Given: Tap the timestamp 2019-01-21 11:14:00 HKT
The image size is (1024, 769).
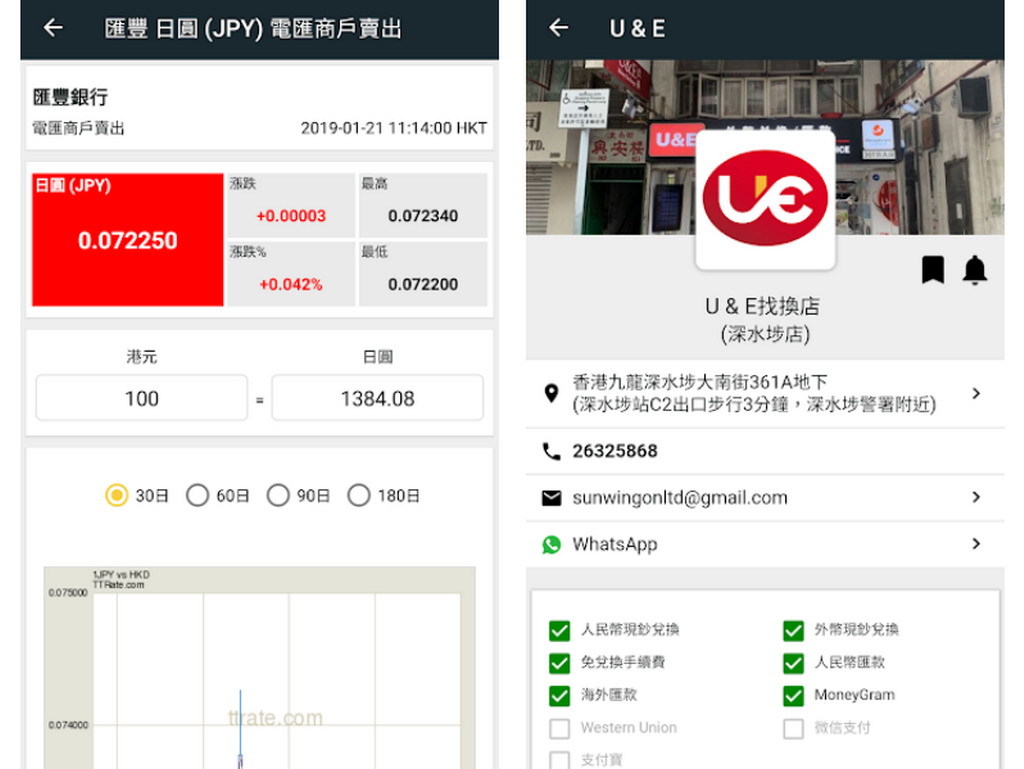Looking at the screenshot, I should click(393, 128).
